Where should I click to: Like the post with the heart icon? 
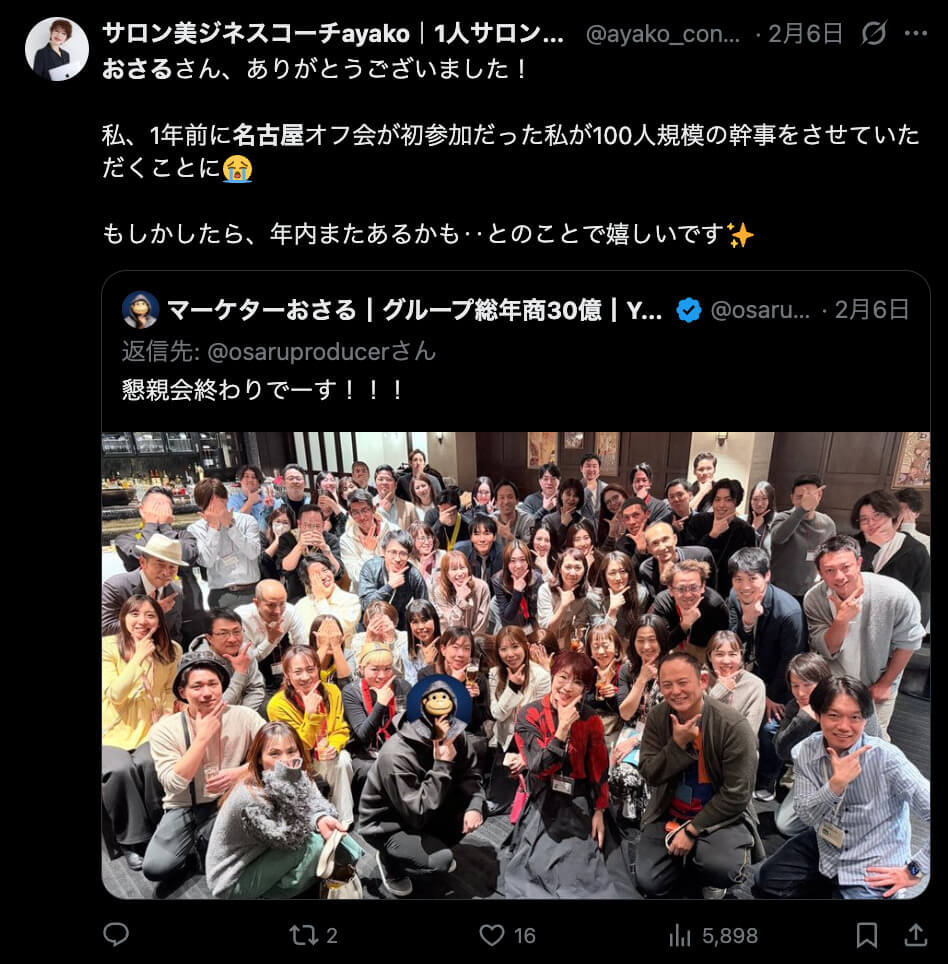tap(507, 935)
